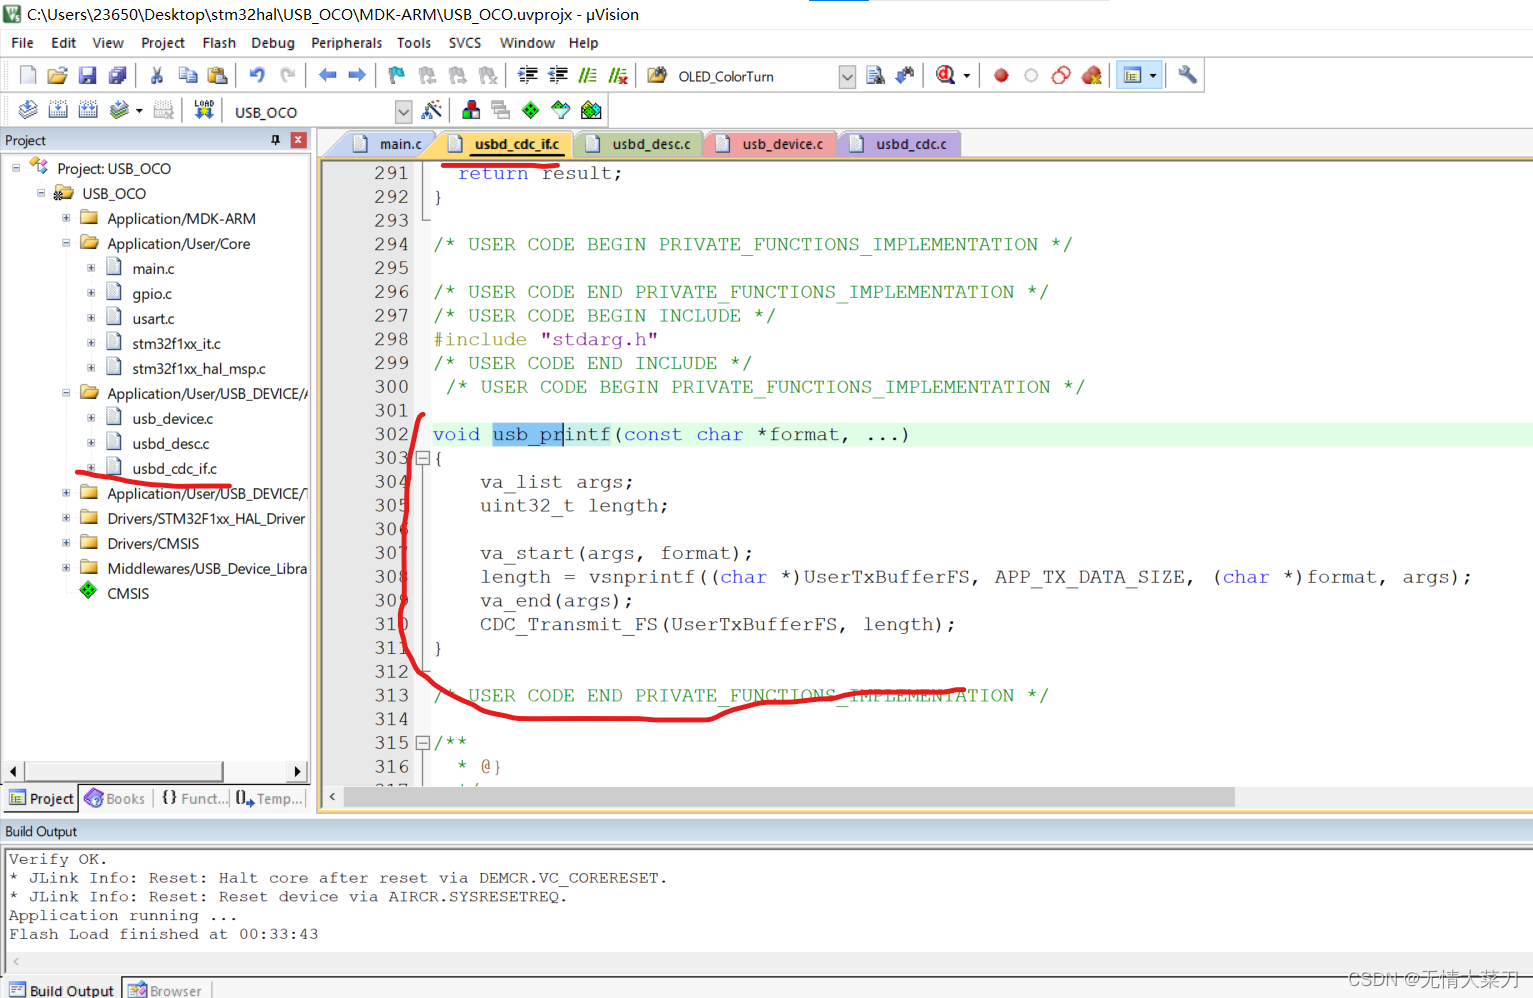Viewport: 1533px width, 998px height.
Task: Switch to the usbd_cdc.c editor tab
Action: [900, 144]
